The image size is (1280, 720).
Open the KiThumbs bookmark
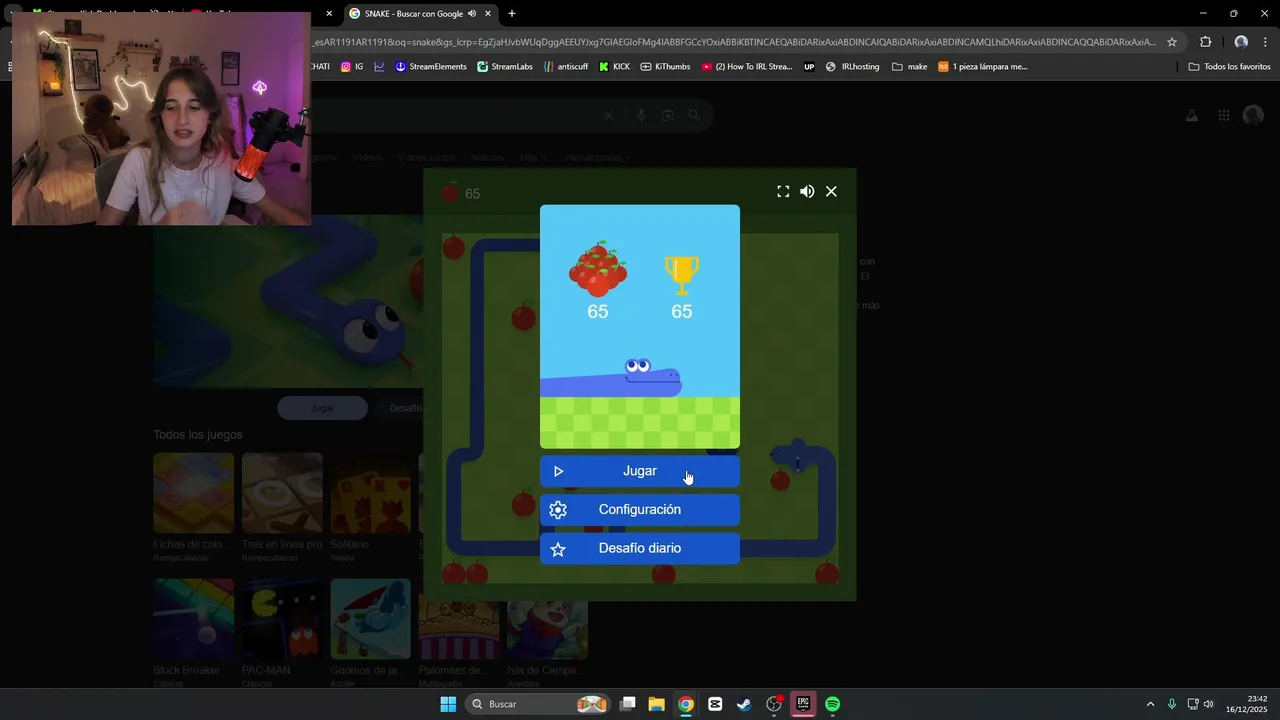[x=665, y=67]
